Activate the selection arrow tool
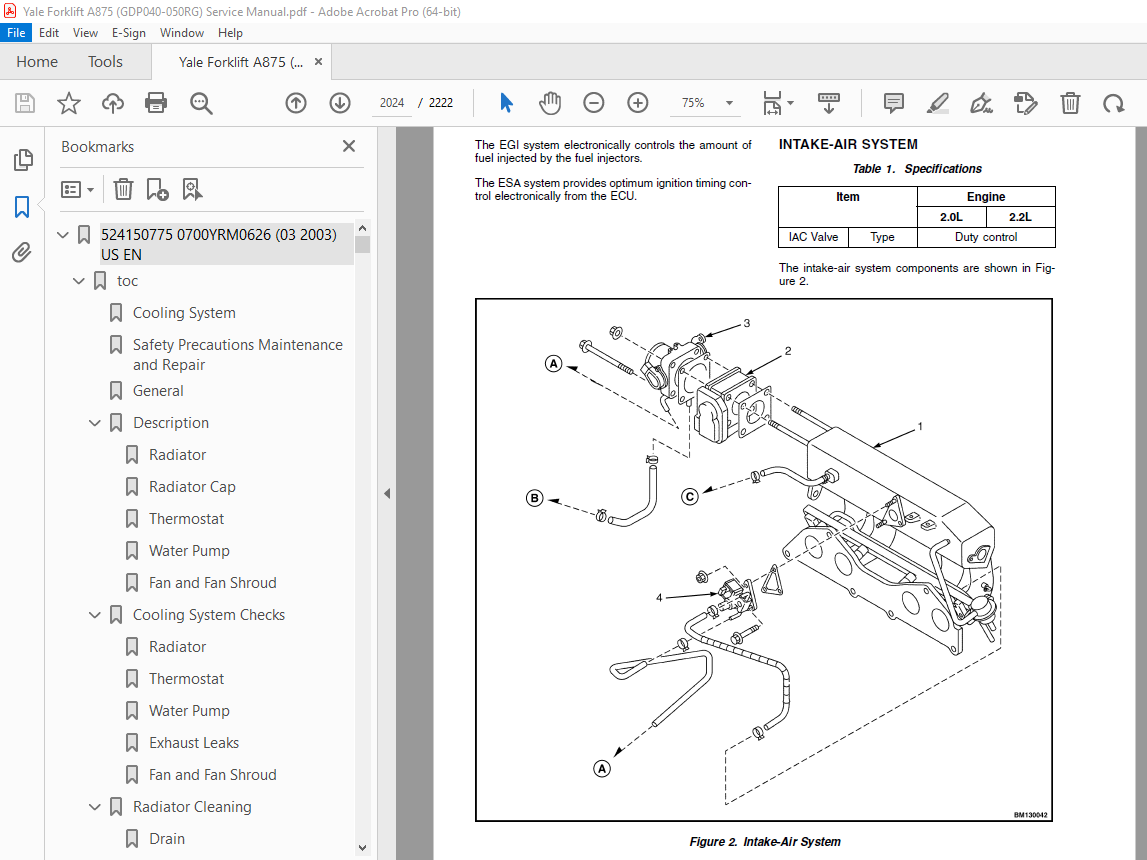 point(505,103)
